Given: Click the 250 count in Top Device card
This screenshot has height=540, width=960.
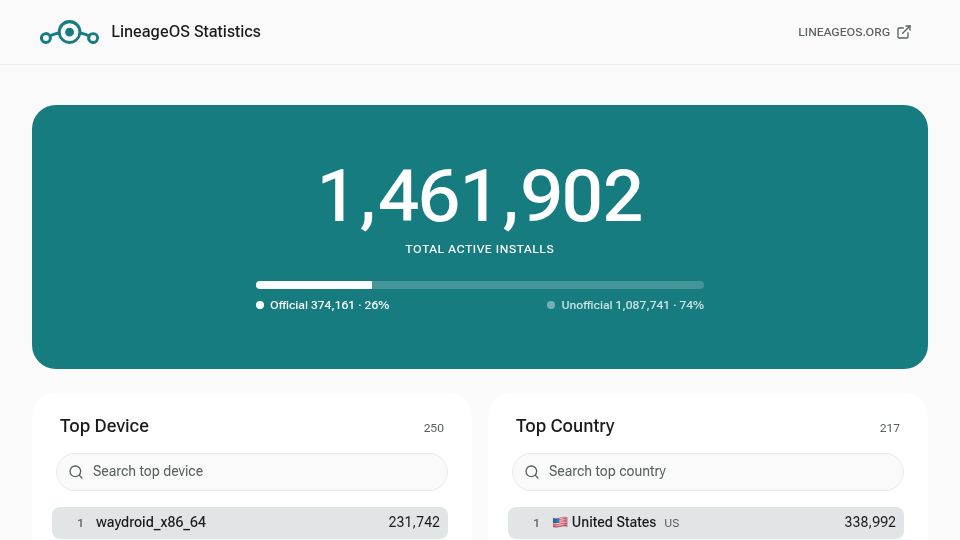Looking at the screenshot, I should [433, 428].
